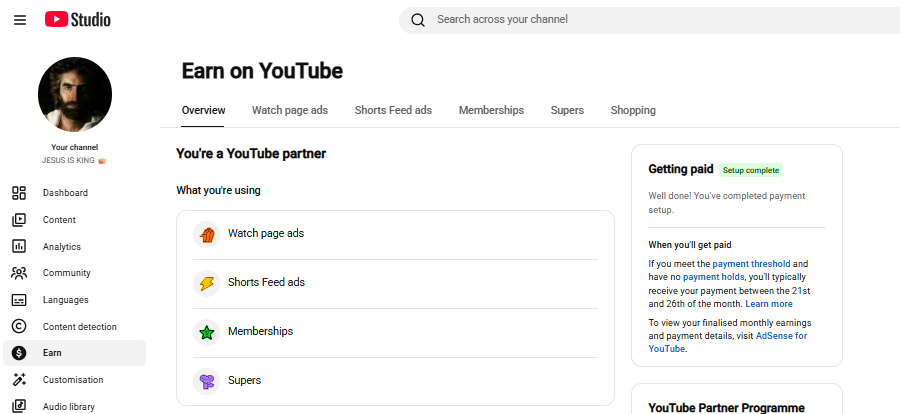
Task: Click the Your channel label
Action: tap(75, 148)
